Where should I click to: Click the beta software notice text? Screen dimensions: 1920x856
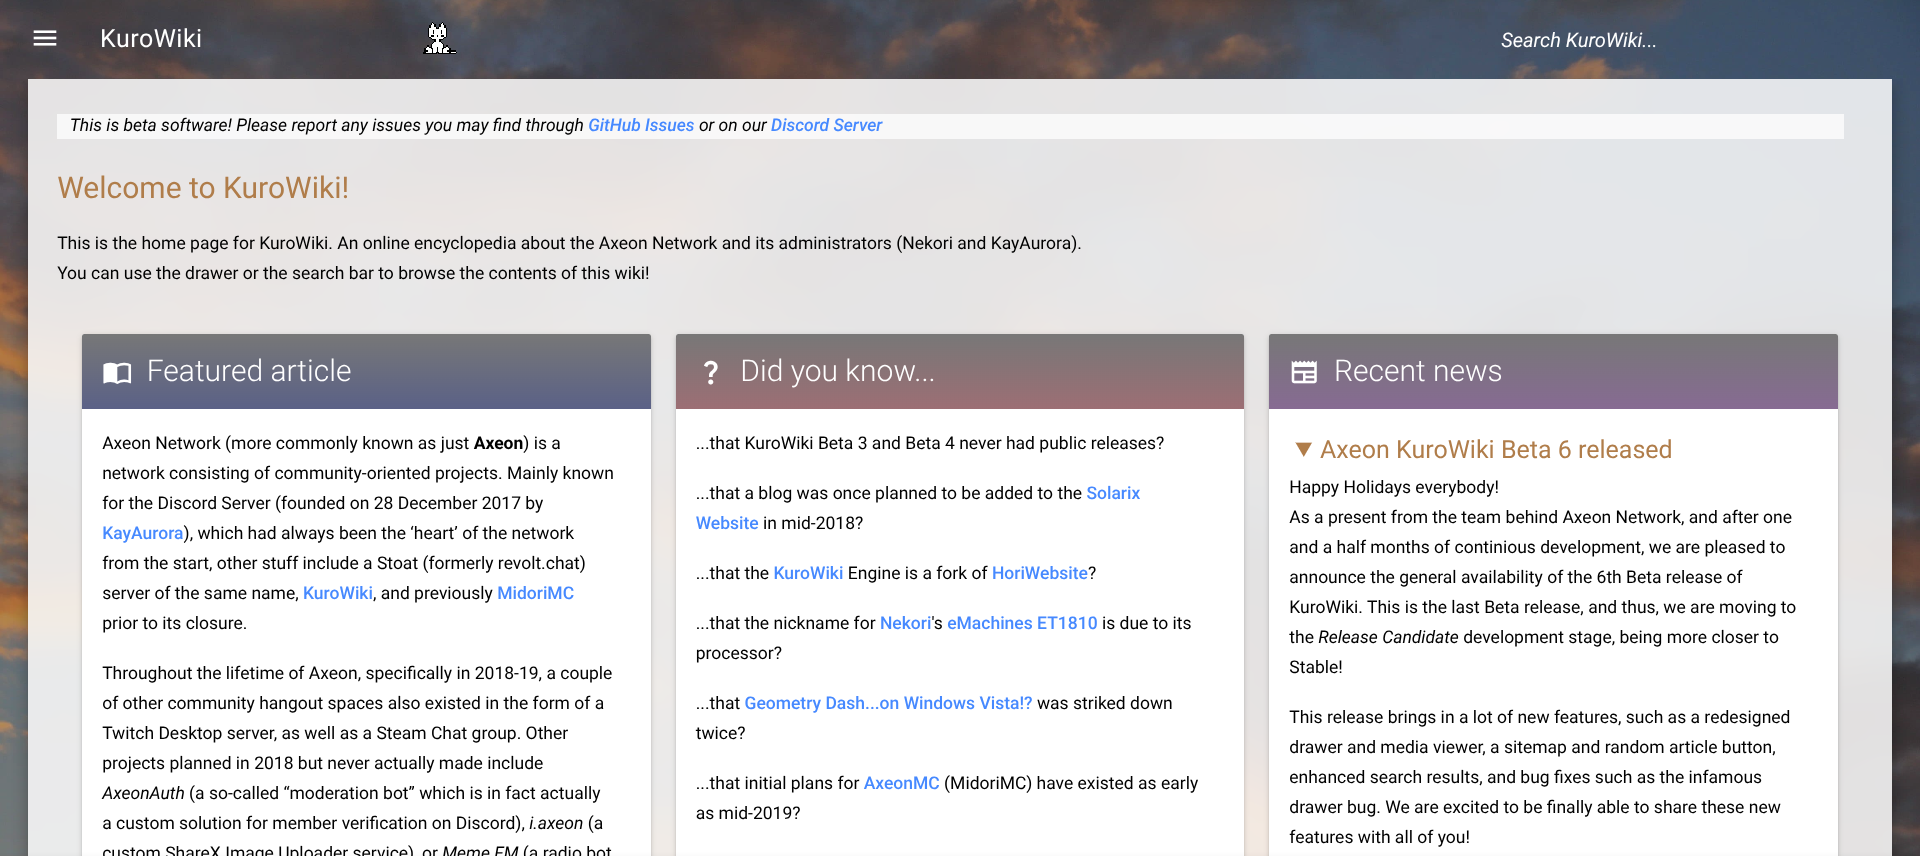[476, 125]
